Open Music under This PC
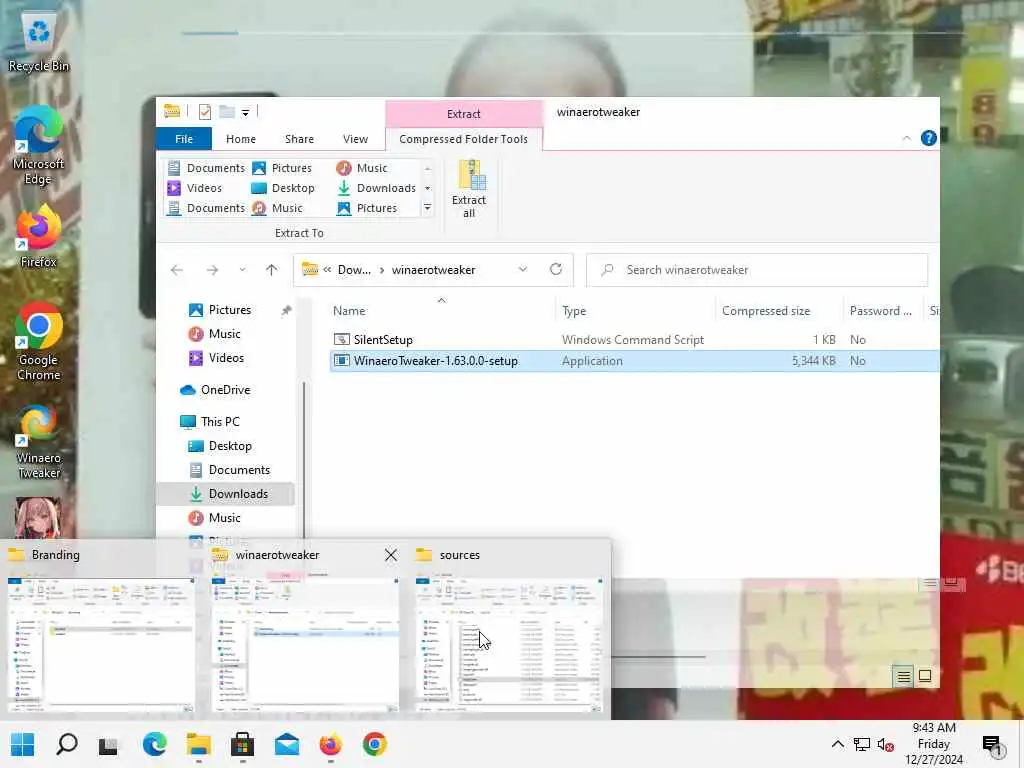This screenshot has height=768, width=1024. tap(224, 518)
